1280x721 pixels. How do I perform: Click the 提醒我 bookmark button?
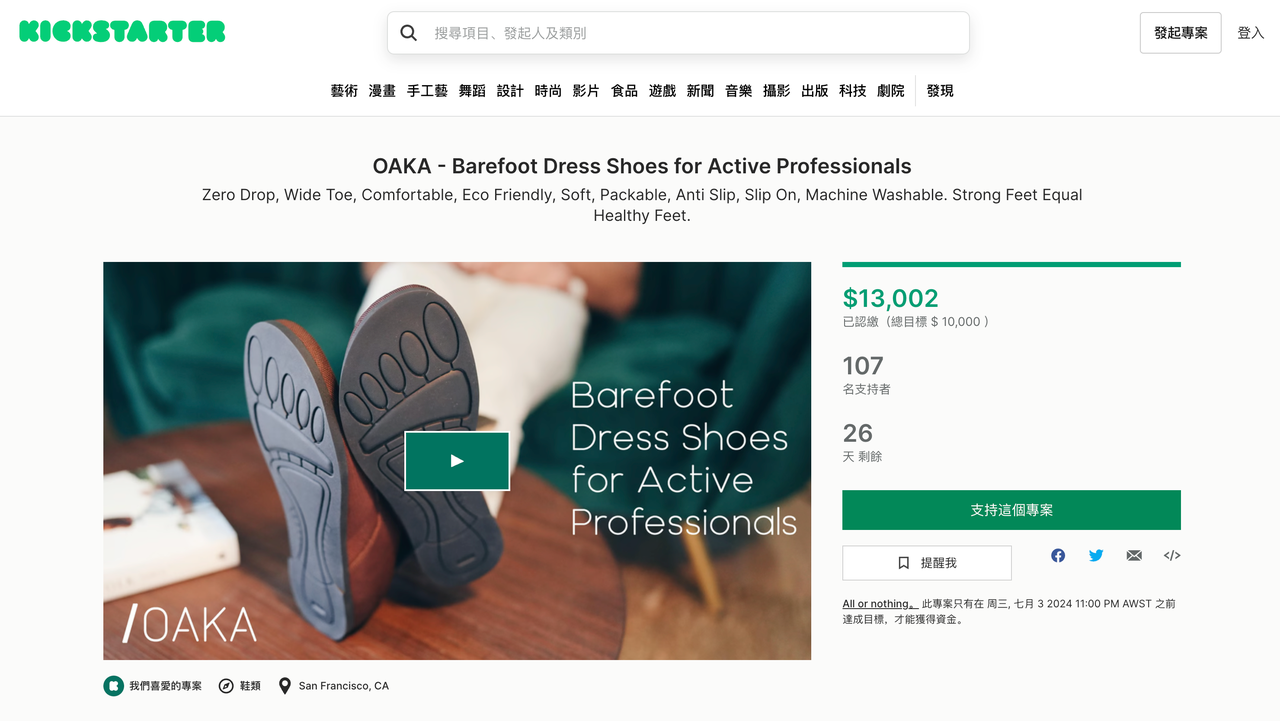[927, 563]
